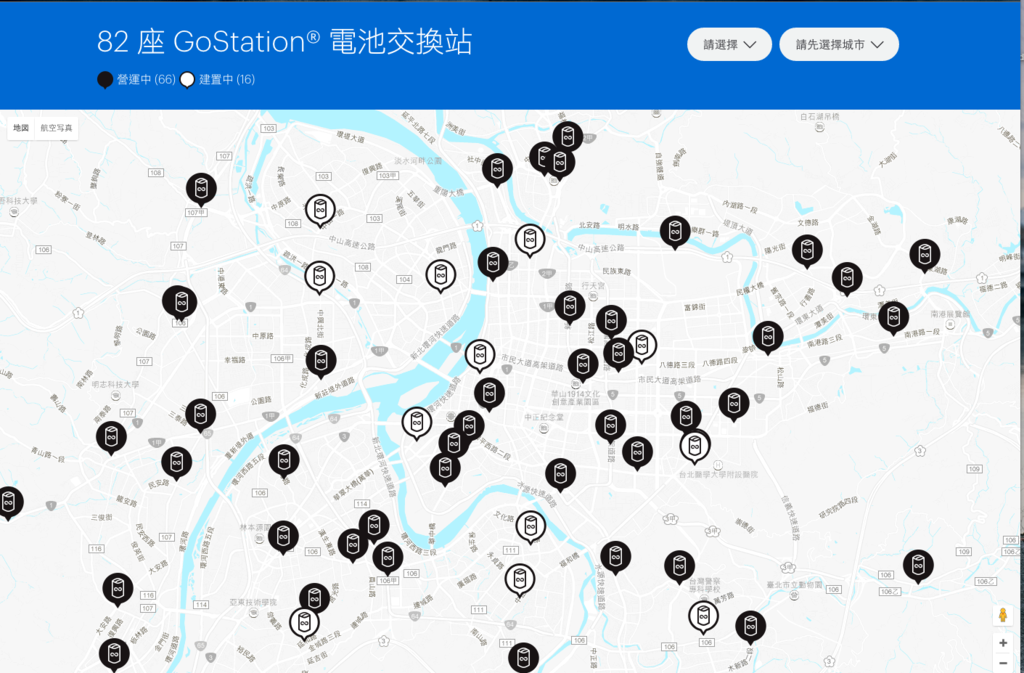Select the white station marker near 疏洪一路
Viewport: 1024px width, 673px height.
(x=319, y=277)
